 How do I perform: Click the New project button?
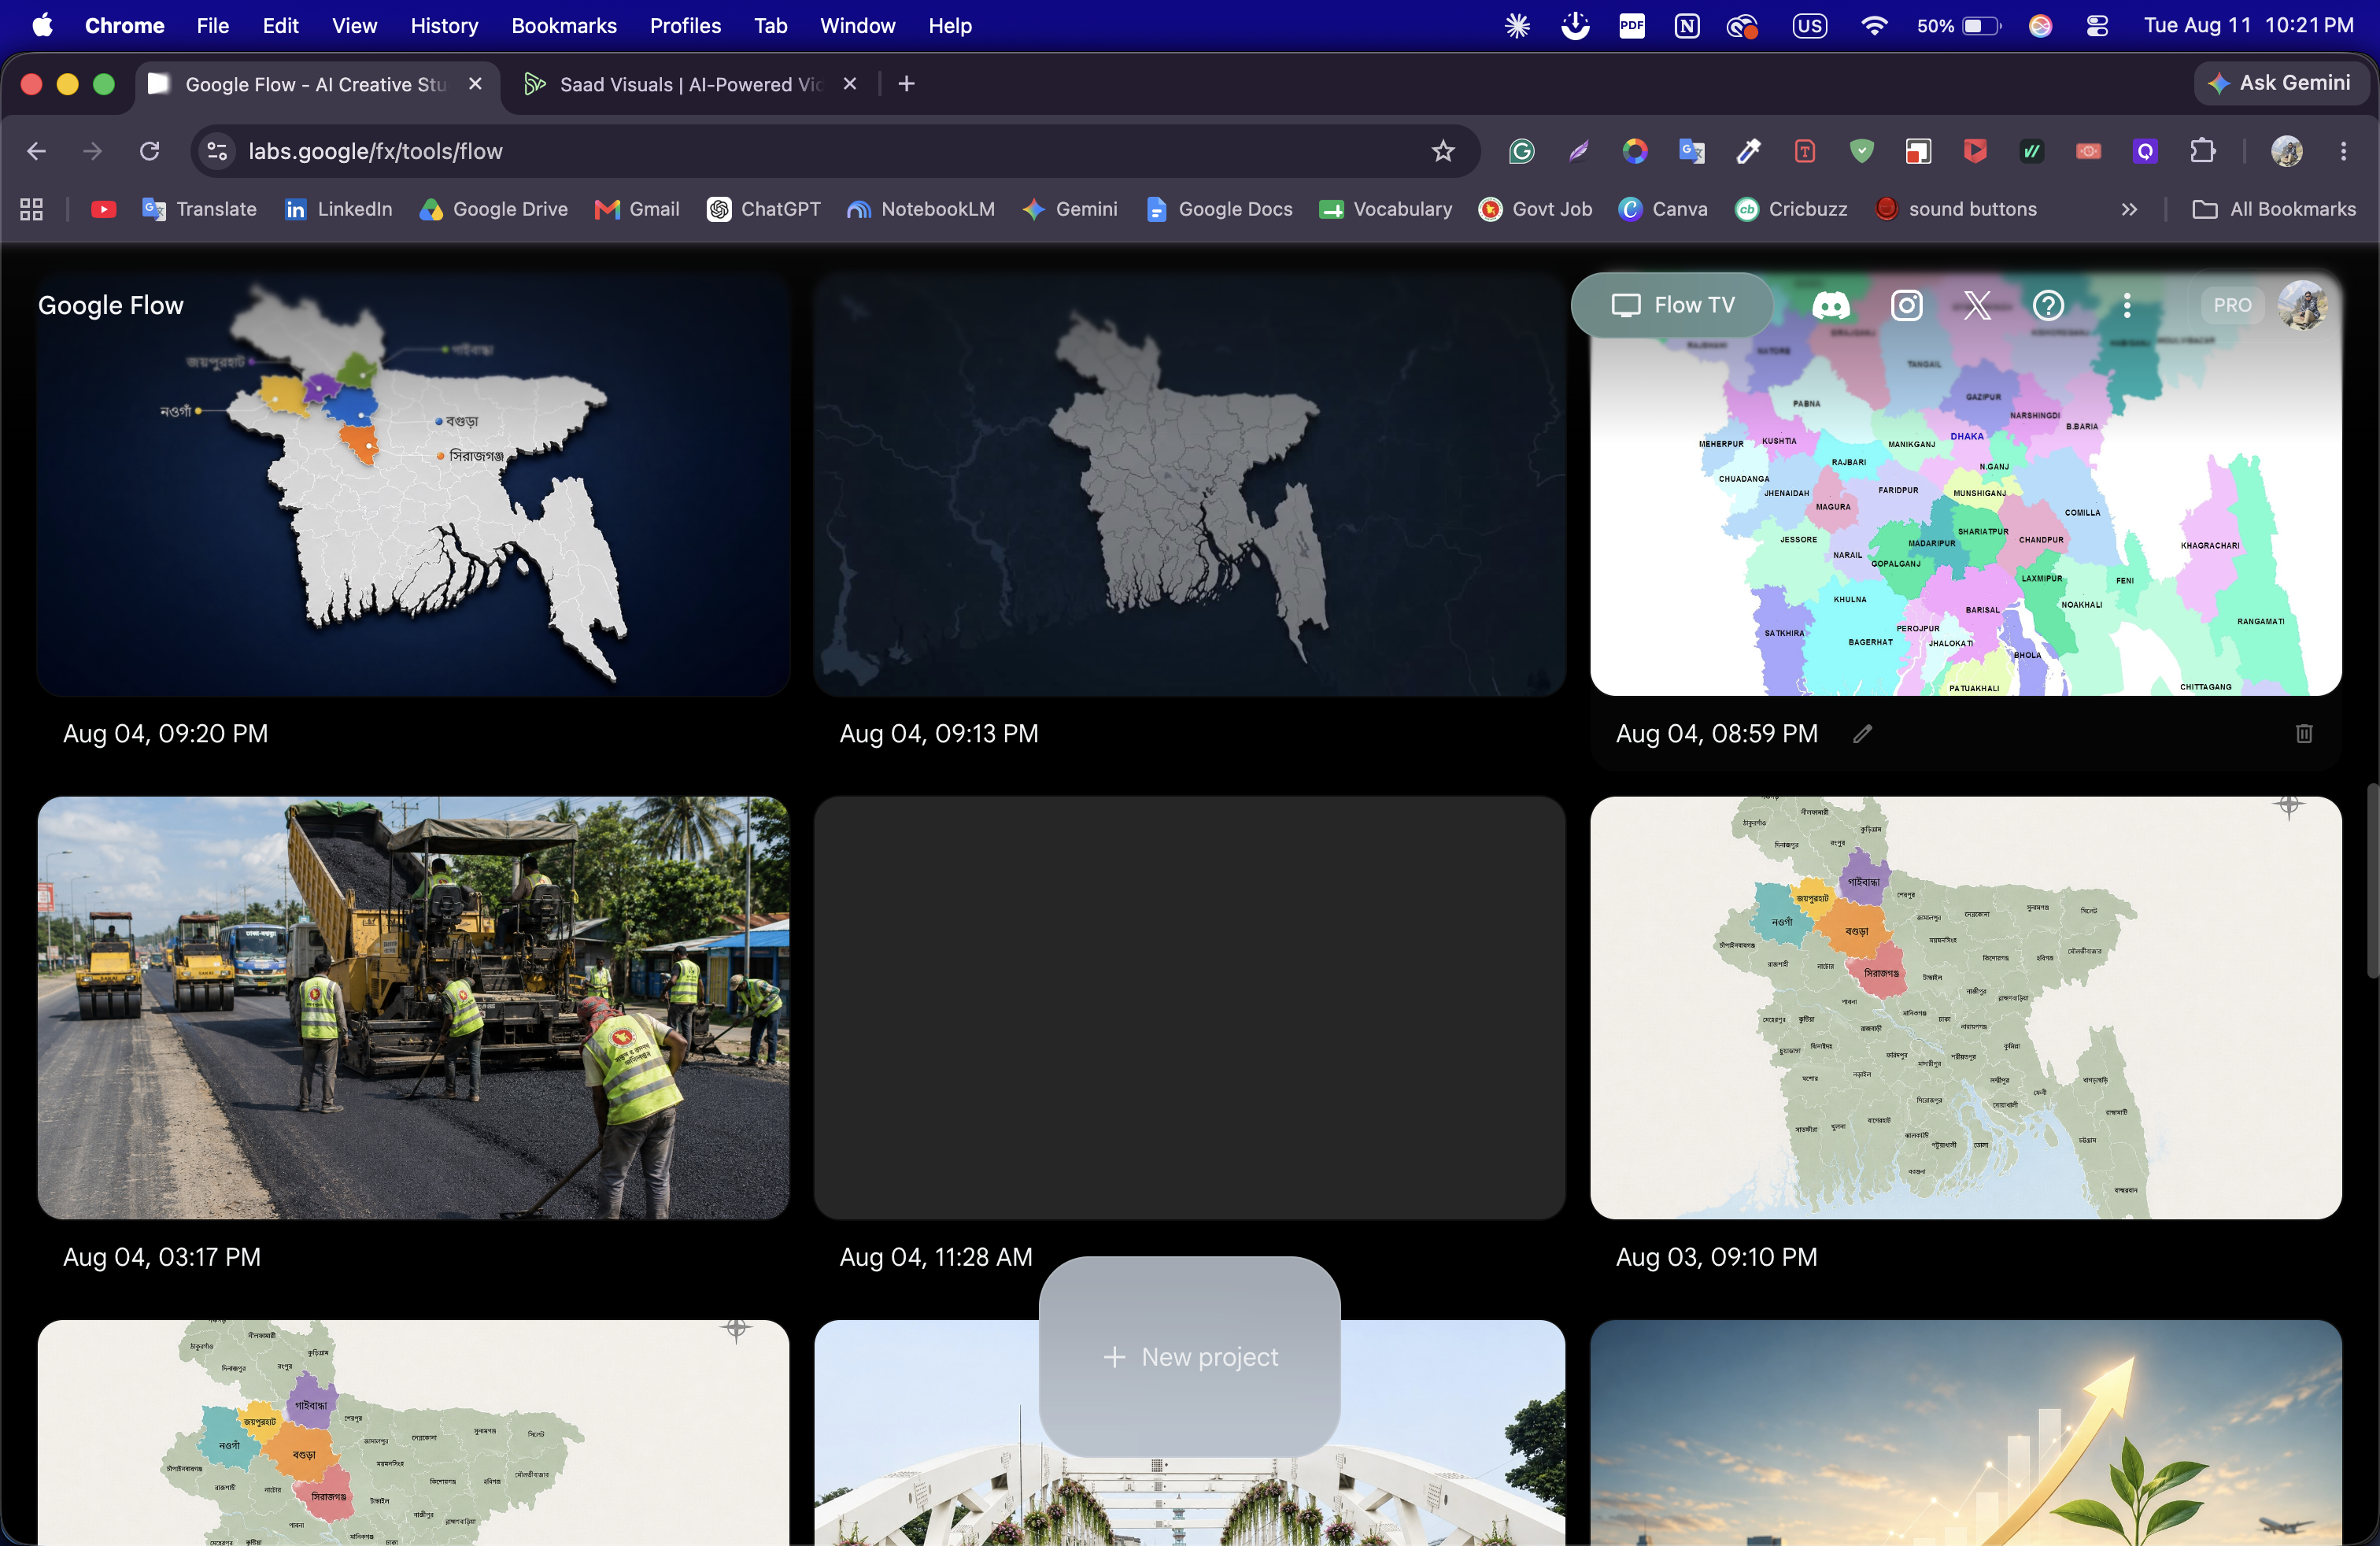(x=1190, y=1357)
